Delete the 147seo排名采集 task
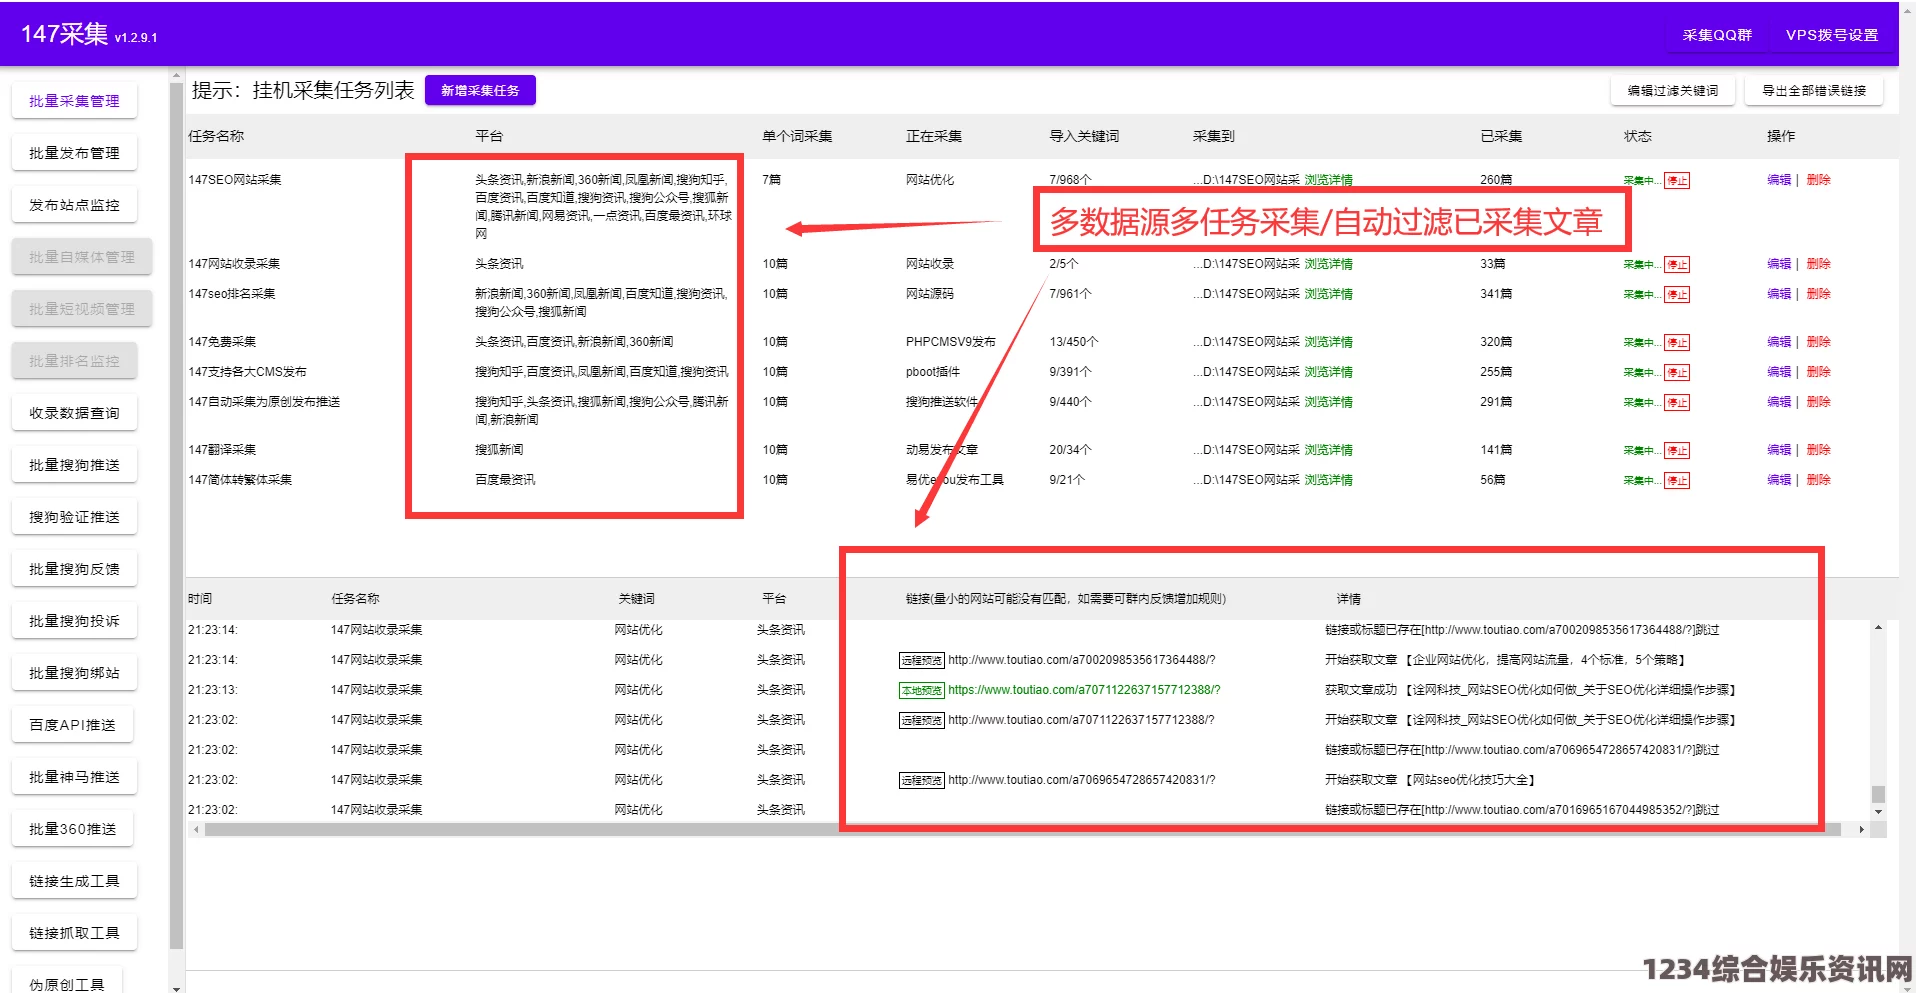 coord(1818,294)
